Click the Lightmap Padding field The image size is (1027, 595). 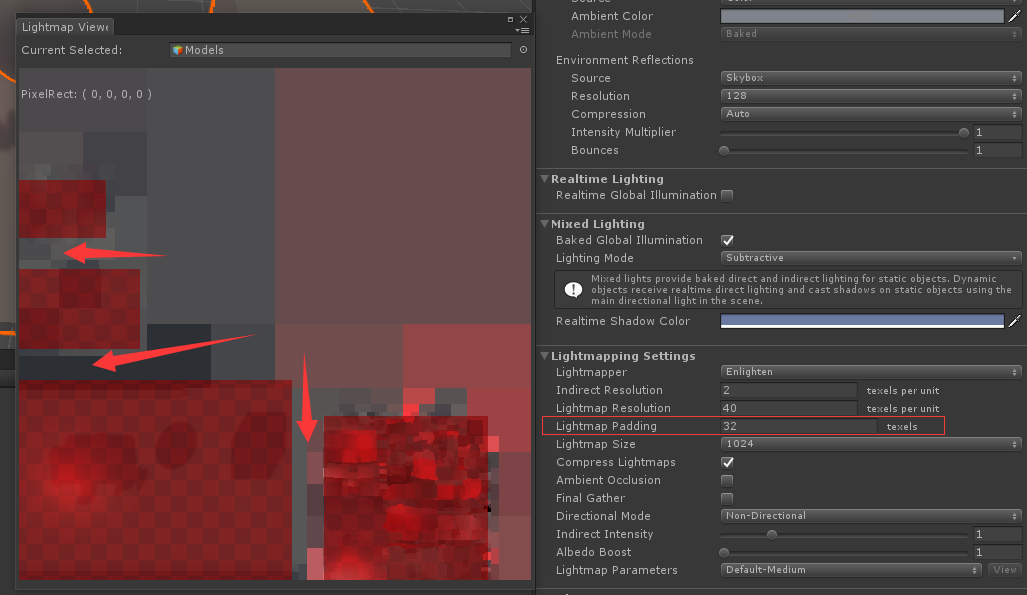[x=798, y=426]
